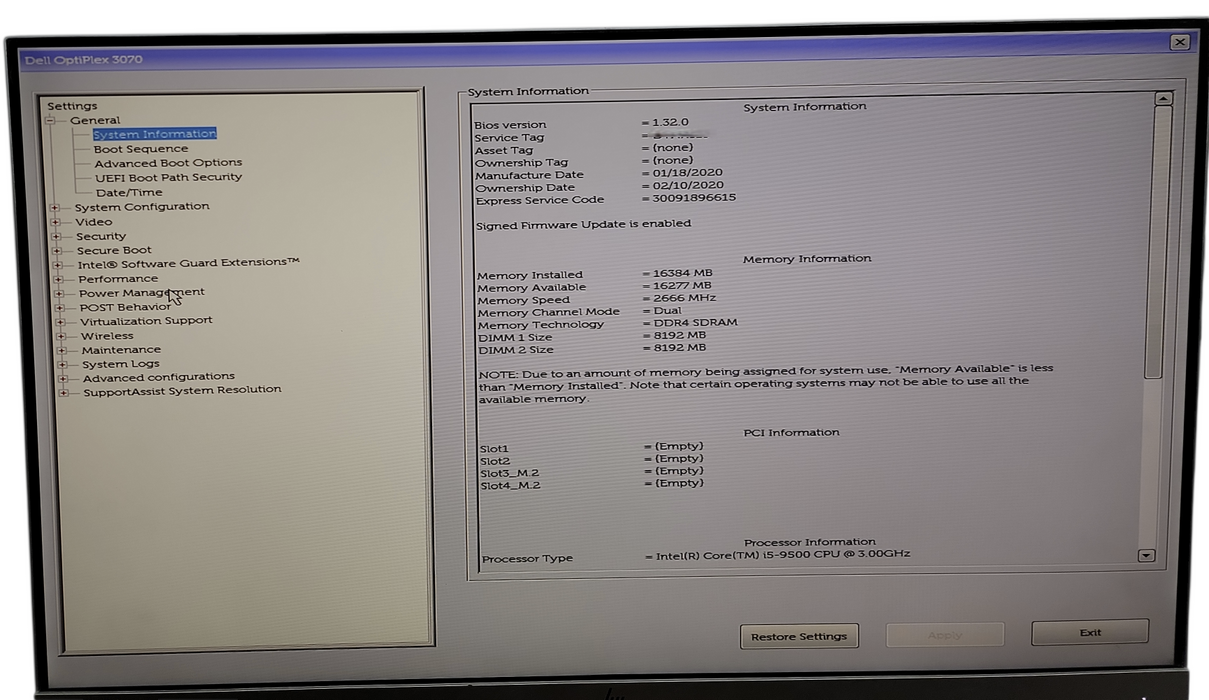Click the Restore Settings button
This screenshot has height=700, width=1209.
pos(798,636)
